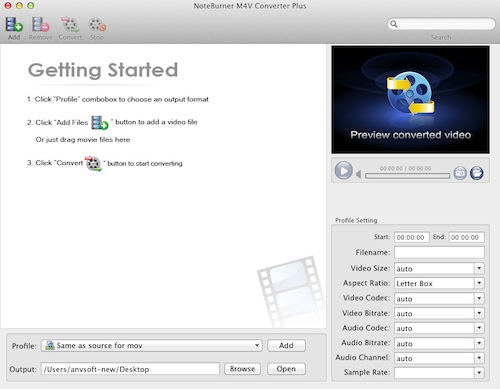This screenshot has height=389, width=500.
Task: Click the playback progress slider
Action: point(407,176)
